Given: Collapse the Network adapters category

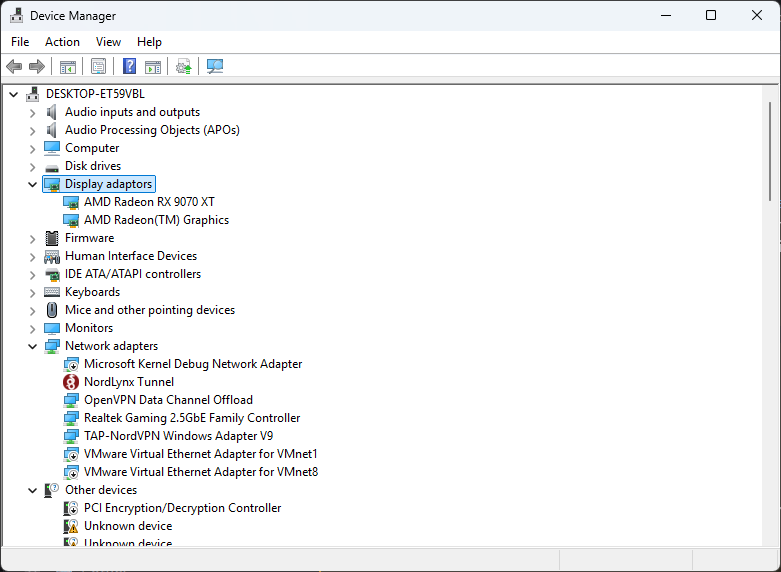Looking at the screenshot, I should [x=33, y=347].
